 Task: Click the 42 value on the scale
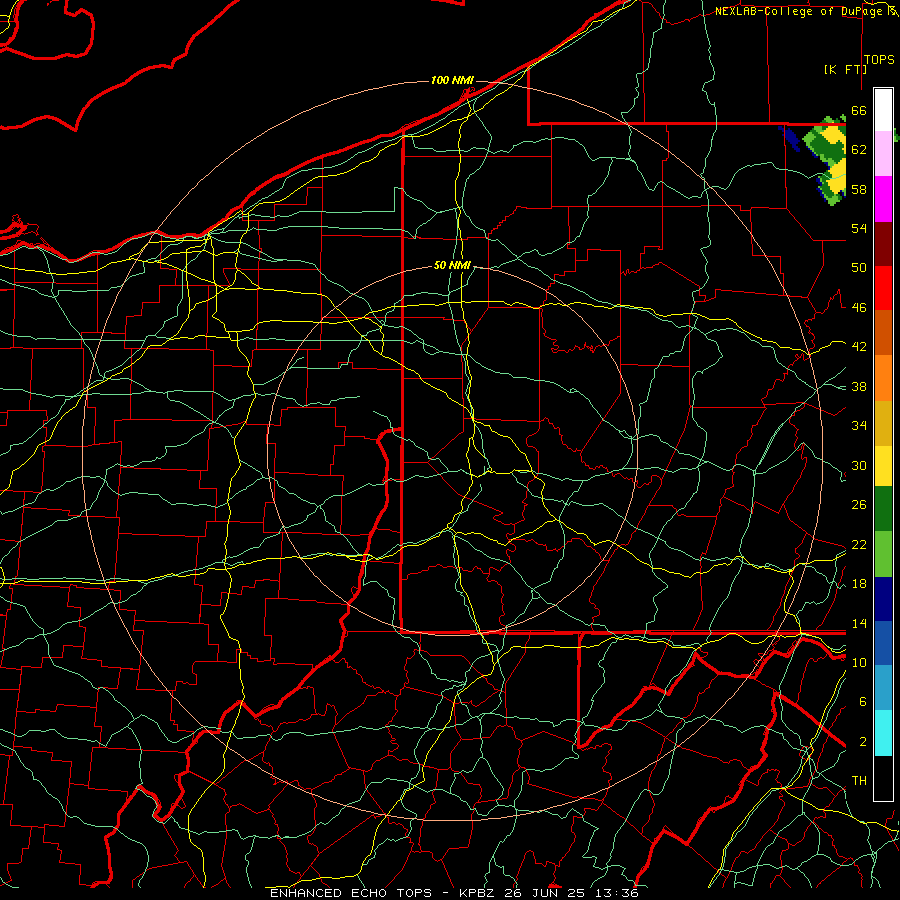[859, 346]
